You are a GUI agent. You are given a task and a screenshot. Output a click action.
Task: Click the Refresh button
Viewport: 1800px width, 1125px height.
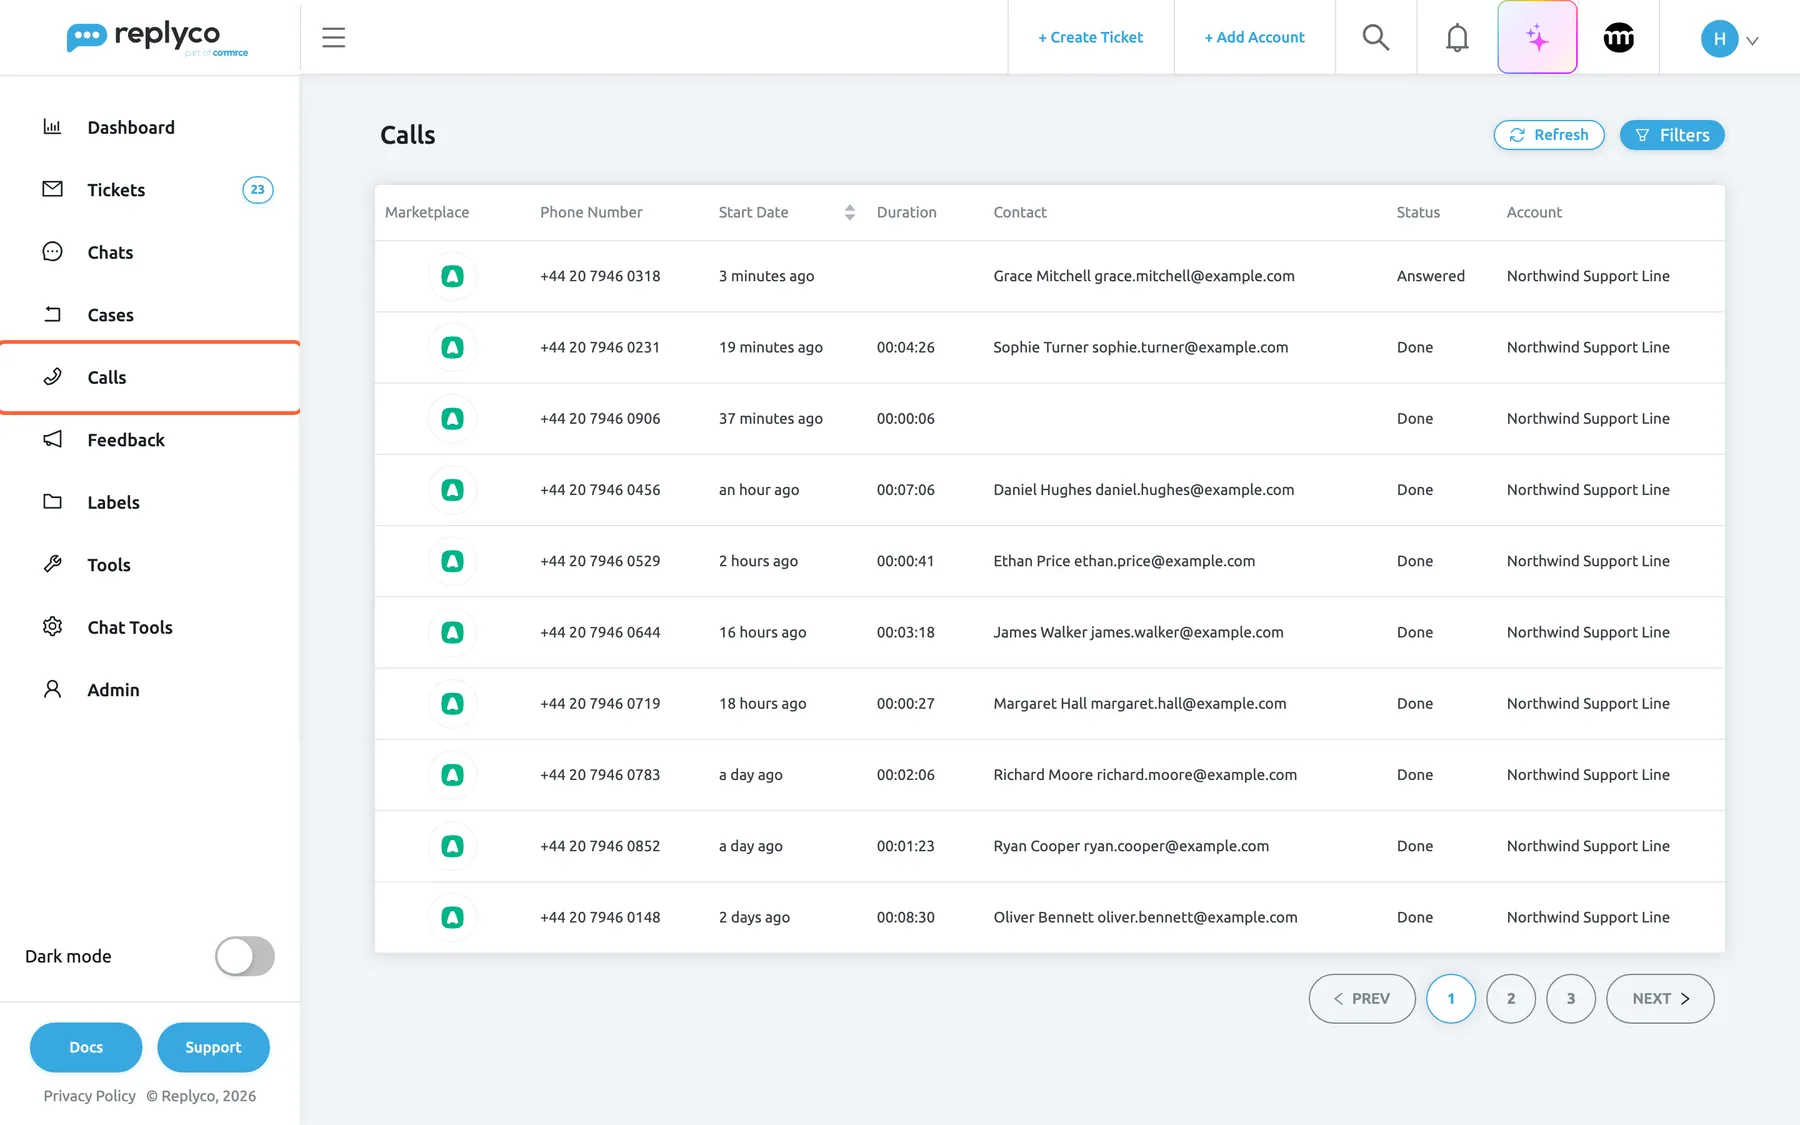click(1549, 135)
